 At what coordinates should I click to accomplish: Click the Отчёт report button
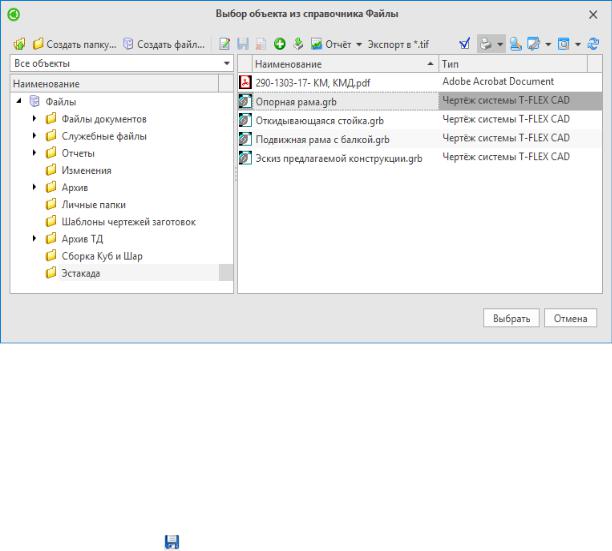(331, 44)
